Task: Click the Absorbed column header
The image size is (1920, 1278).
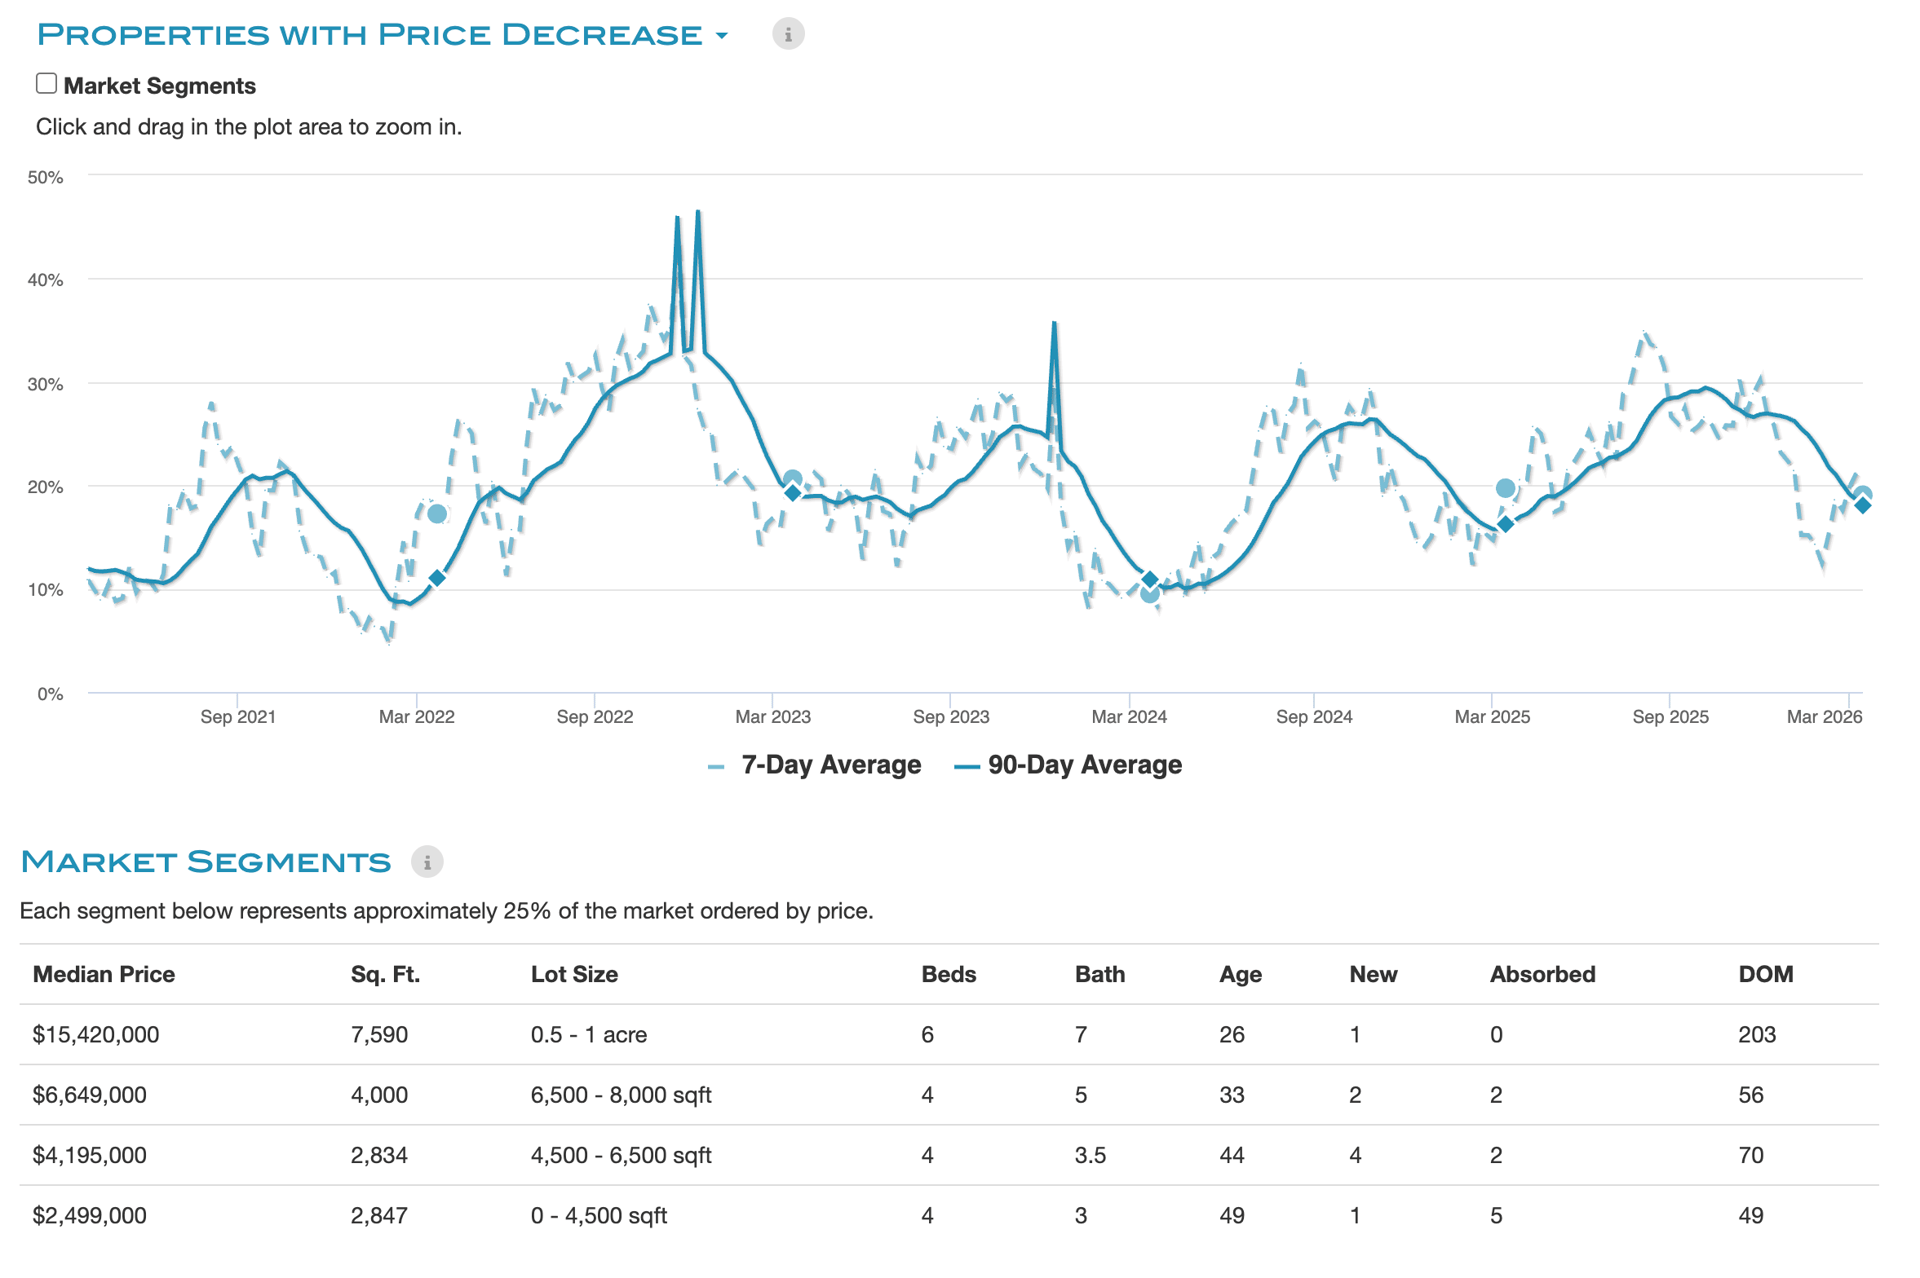Action: [1542, 975]
